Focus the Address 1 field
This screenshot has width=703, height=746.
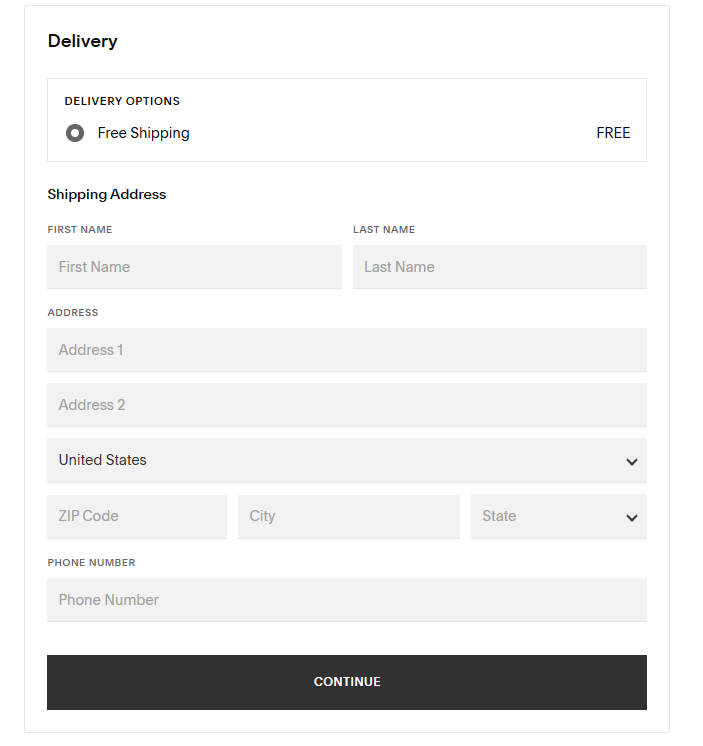[346, 350]
